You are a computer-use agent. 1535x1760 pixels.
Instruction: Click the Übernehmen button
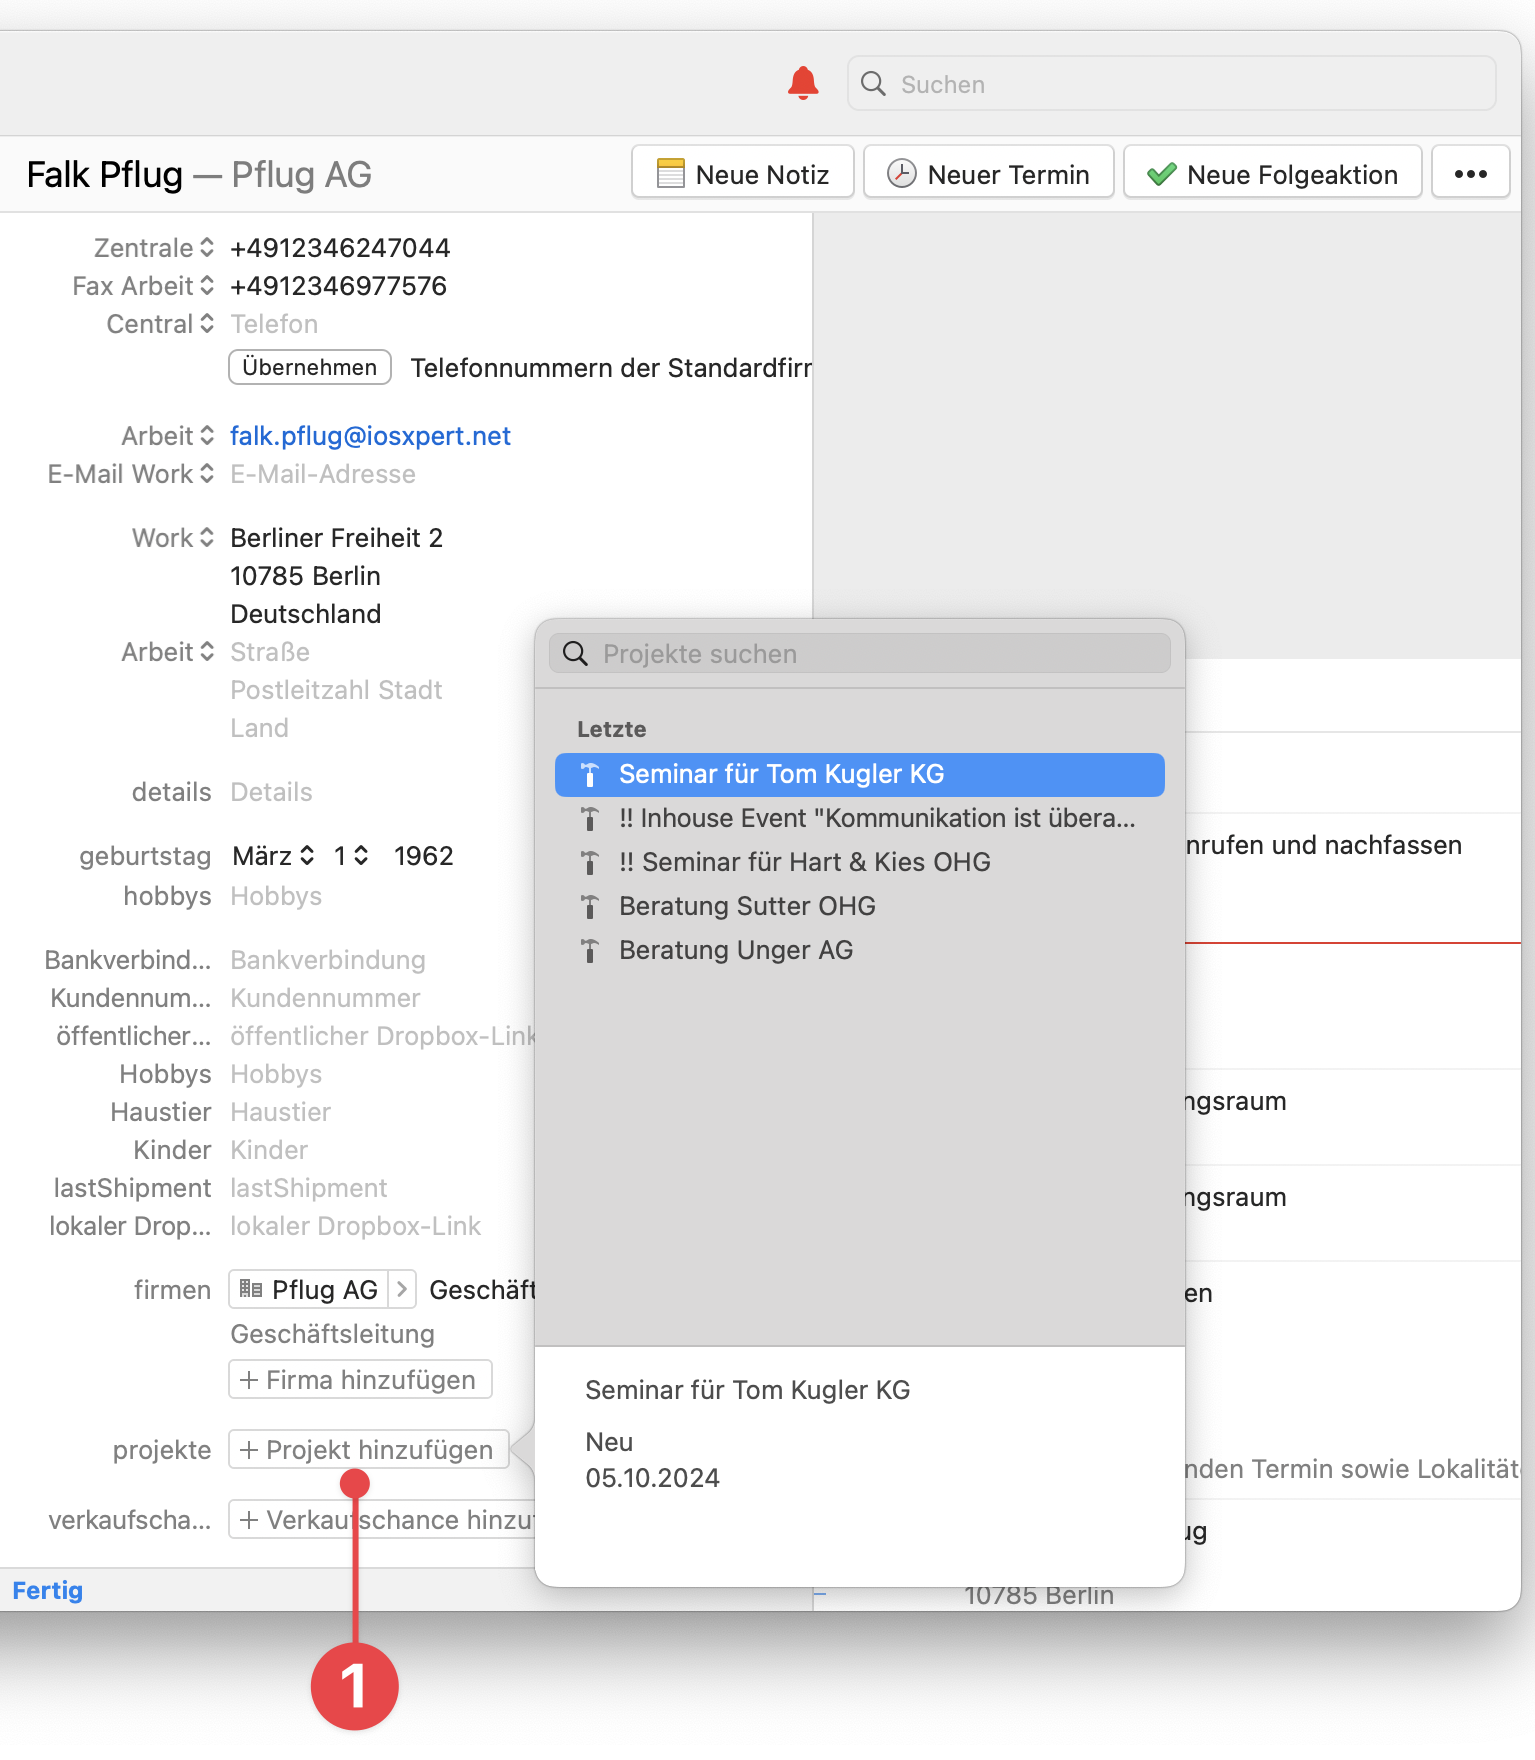310,367
